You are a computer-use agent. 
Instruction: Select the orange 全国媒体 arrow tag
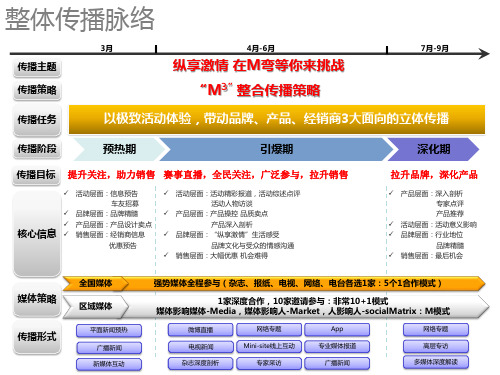96,283
